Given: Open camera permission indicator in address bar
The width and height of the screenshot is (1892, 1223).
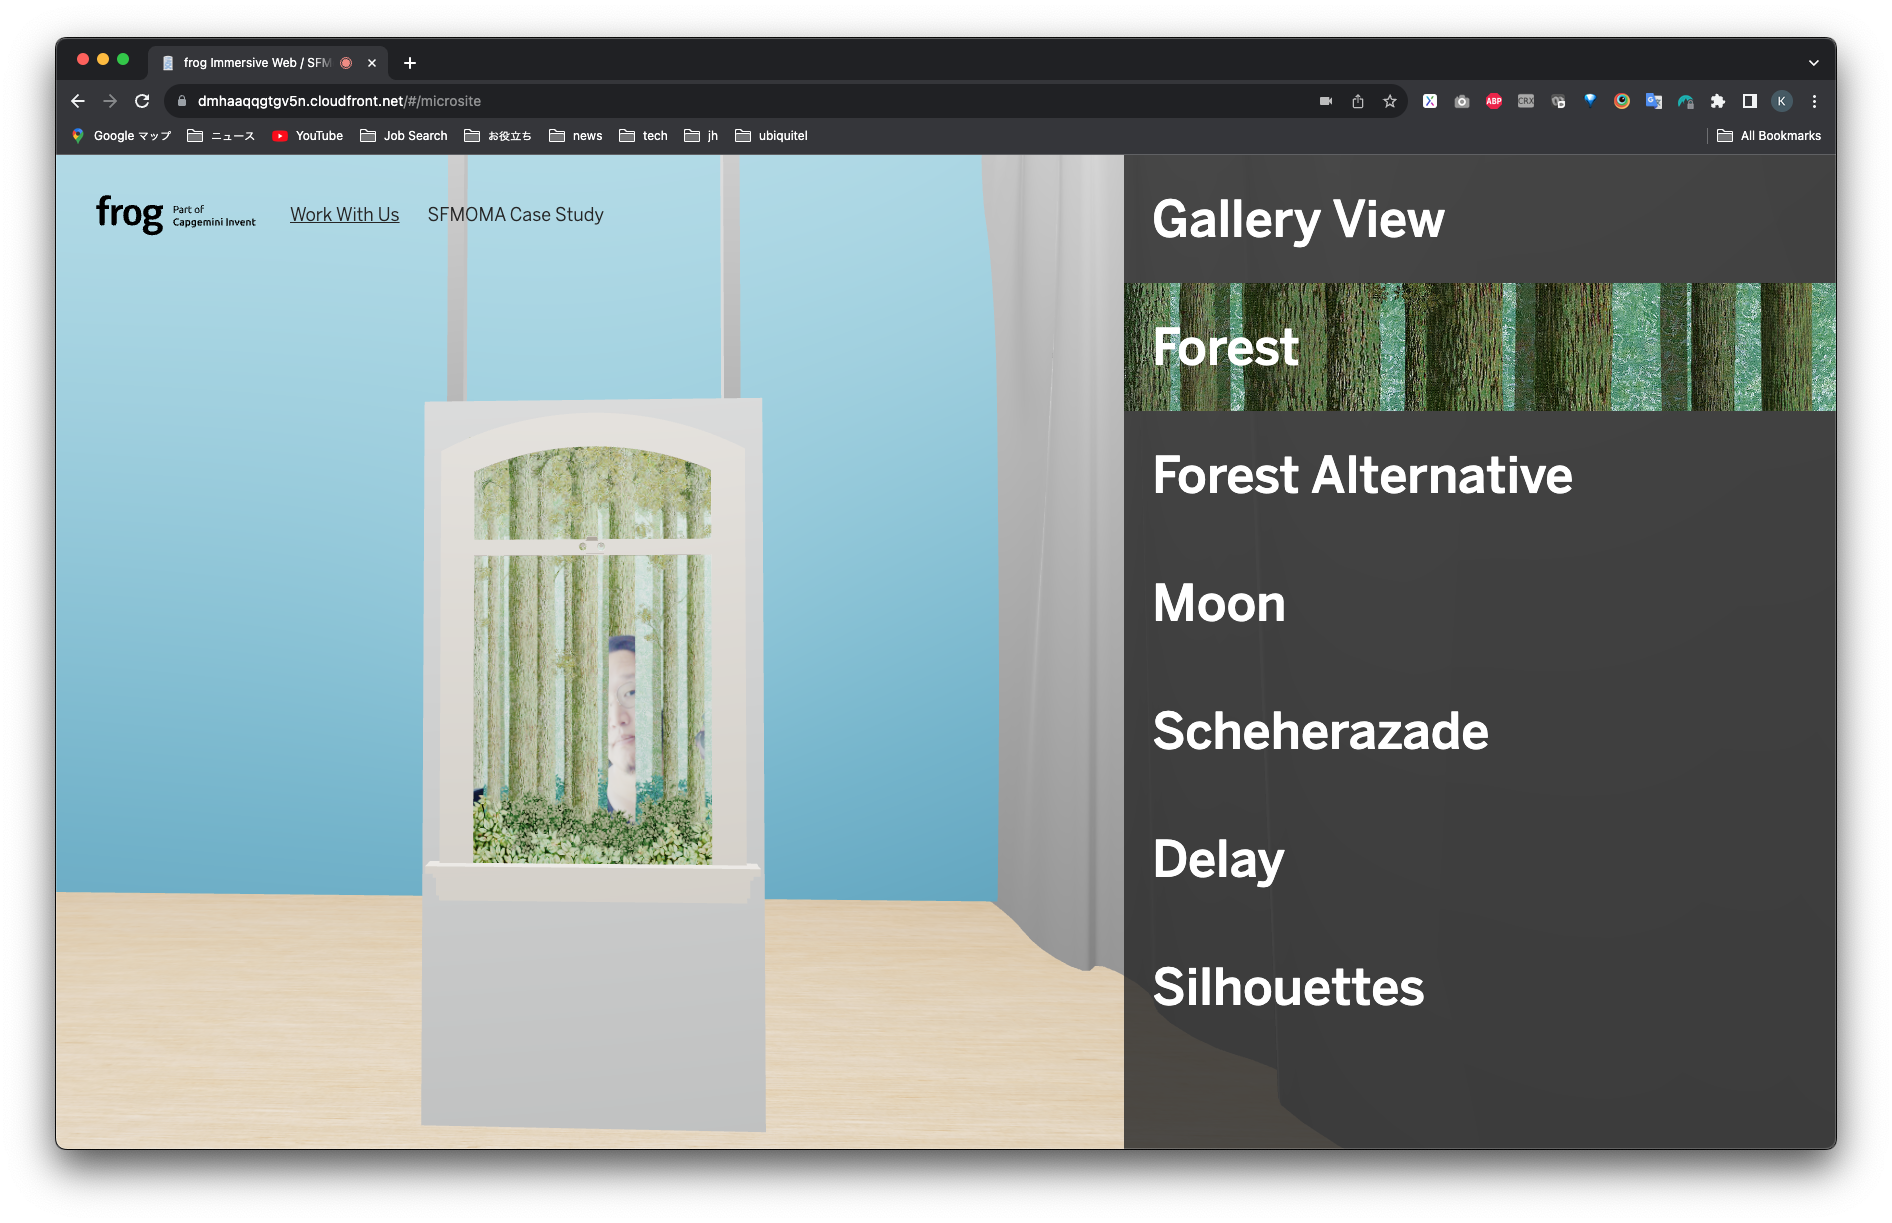Looking at the screenshot, I should [x=1326, y=101].
